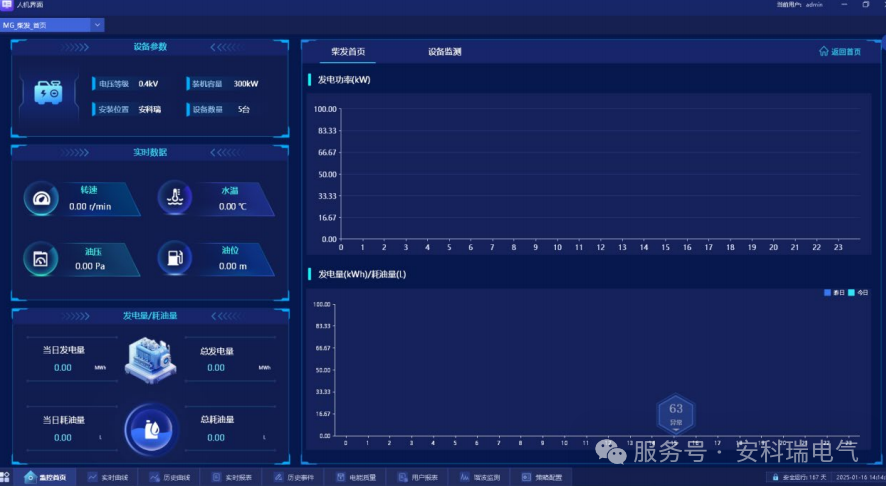Click the 水温 thermometer icon

tap(175, 197)
